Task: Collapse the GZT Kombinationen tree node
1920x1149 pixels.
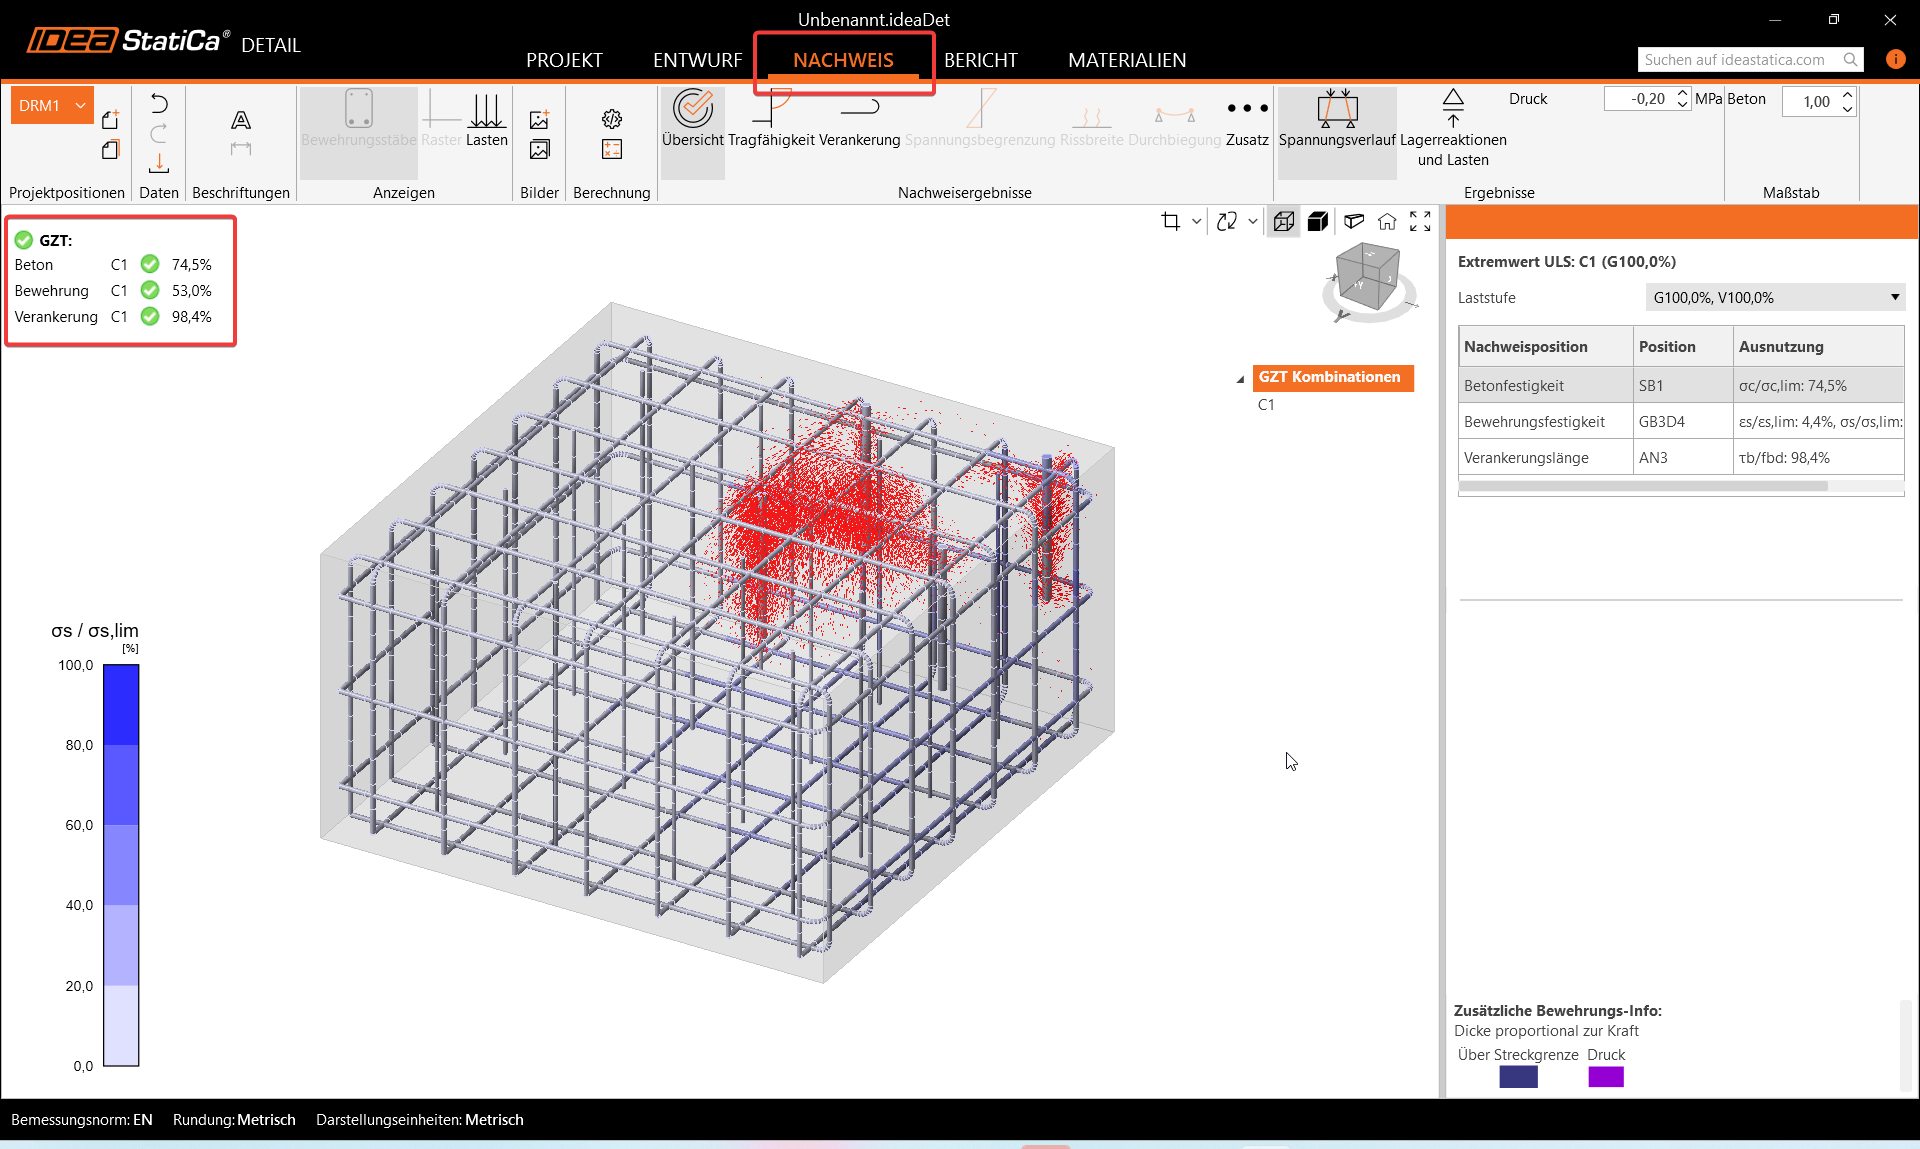Action: coord(1240,379)
